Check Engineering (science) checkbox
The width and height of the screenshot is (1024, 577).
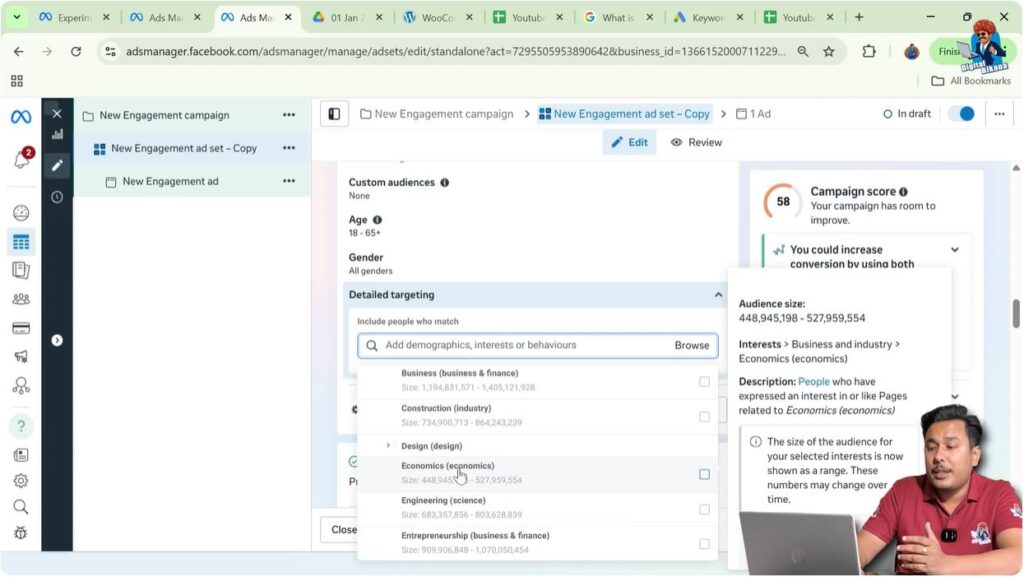click(x=704, y=509)
